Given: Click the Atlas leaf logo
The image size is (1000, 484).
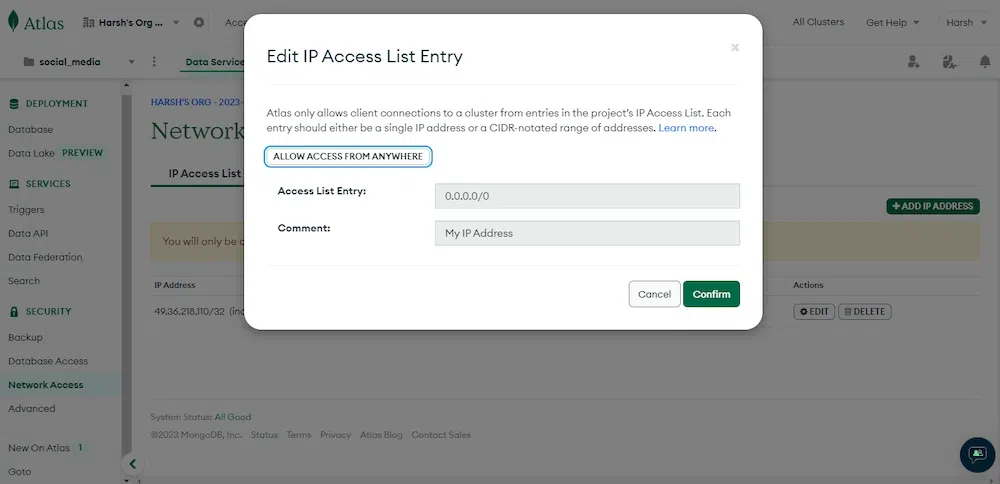Looking at the screenshot, I should point(14,22).
